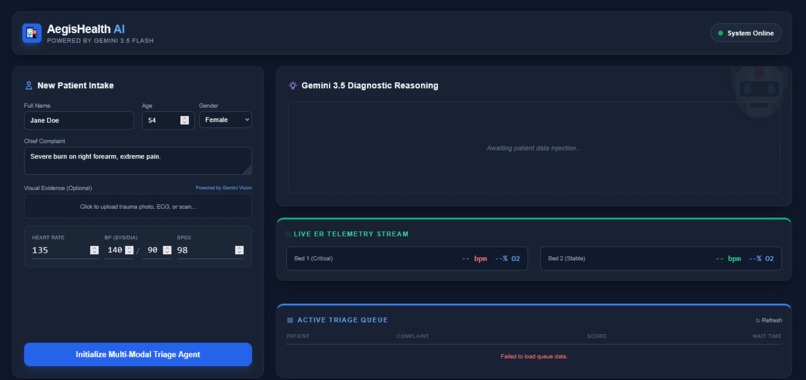
Task: Click the Chief Complaint text area
Action: coord(138,161)
